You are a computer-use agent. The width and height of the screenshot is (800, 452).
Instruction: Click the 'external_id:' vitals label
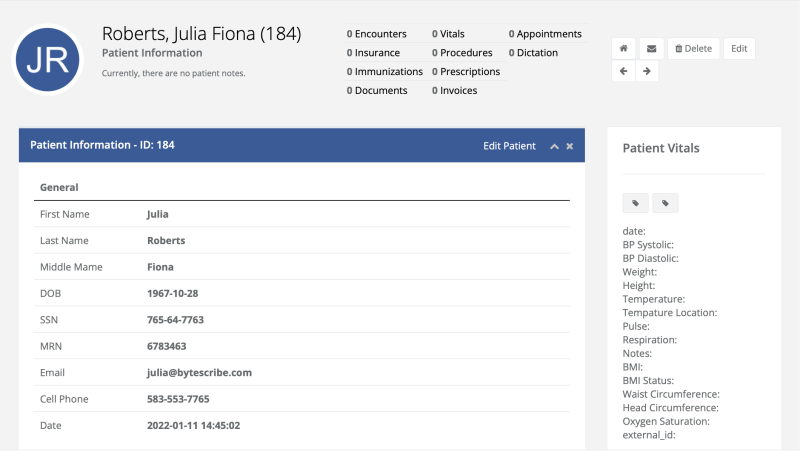649,435
